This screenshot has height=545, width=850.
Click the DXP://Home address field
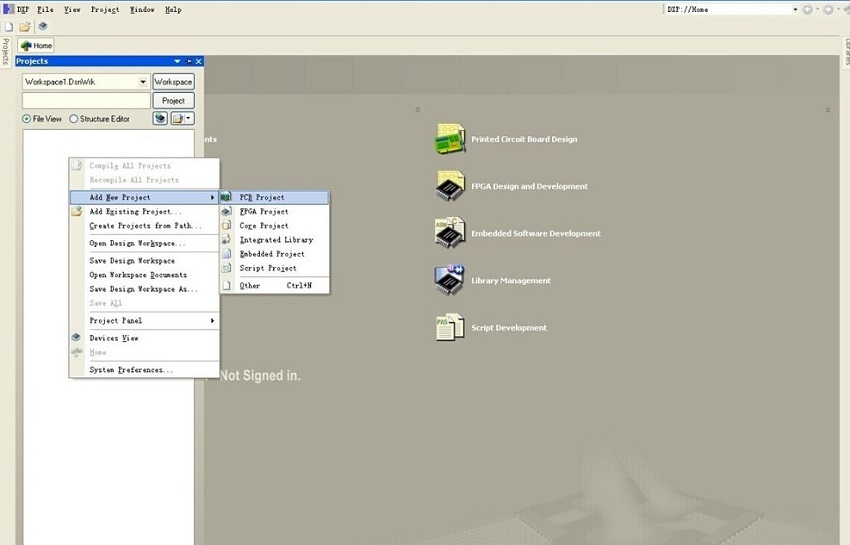[727, 9]
